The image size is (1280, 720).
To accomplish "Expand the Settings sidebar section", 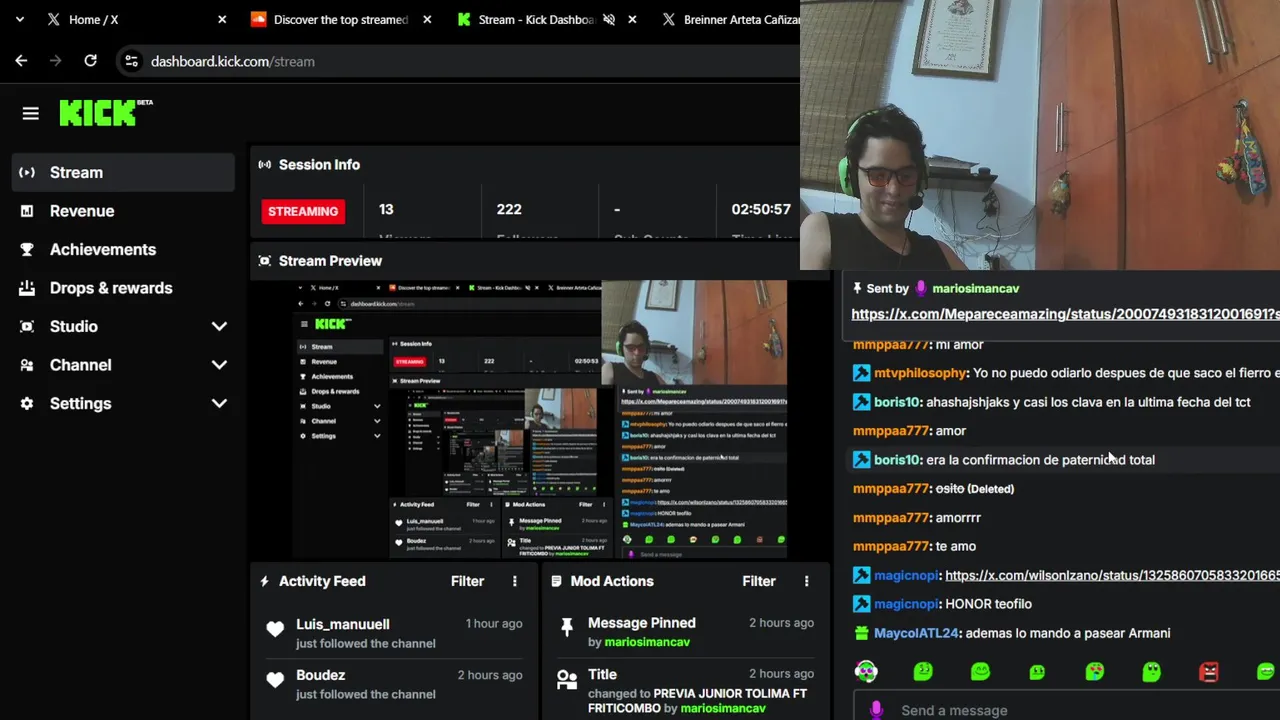I will [x=219, y=404].
